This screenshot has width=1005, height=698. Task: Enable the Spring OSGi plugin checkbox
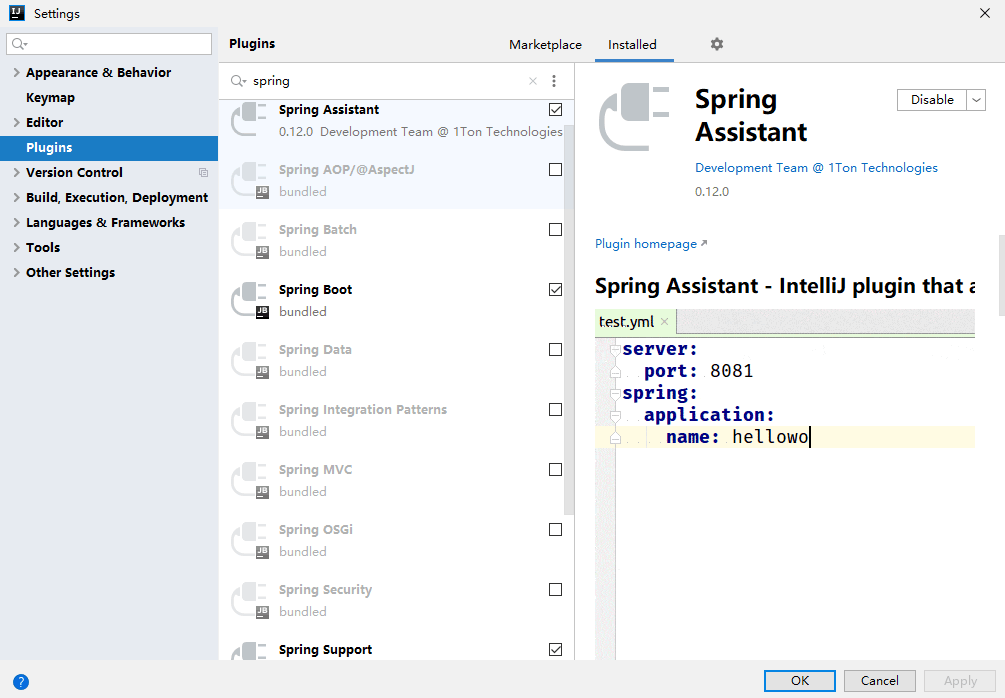click(x=556, y=529)
